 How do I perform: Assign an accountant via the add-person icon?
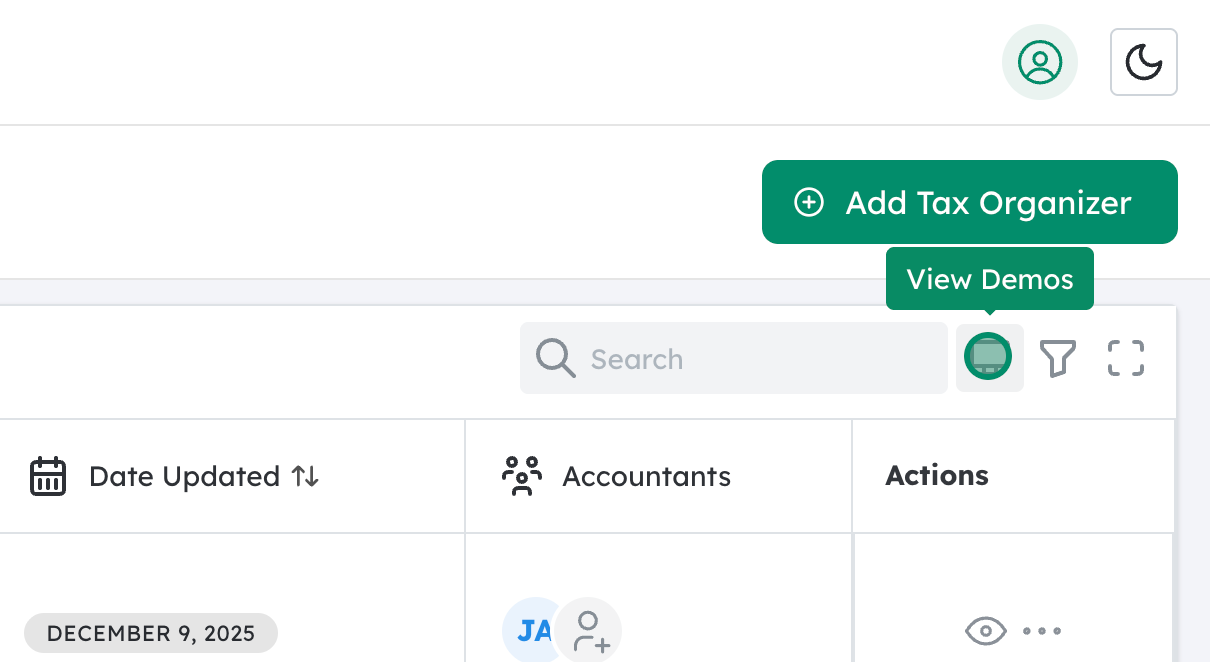(x=589, y=631)
